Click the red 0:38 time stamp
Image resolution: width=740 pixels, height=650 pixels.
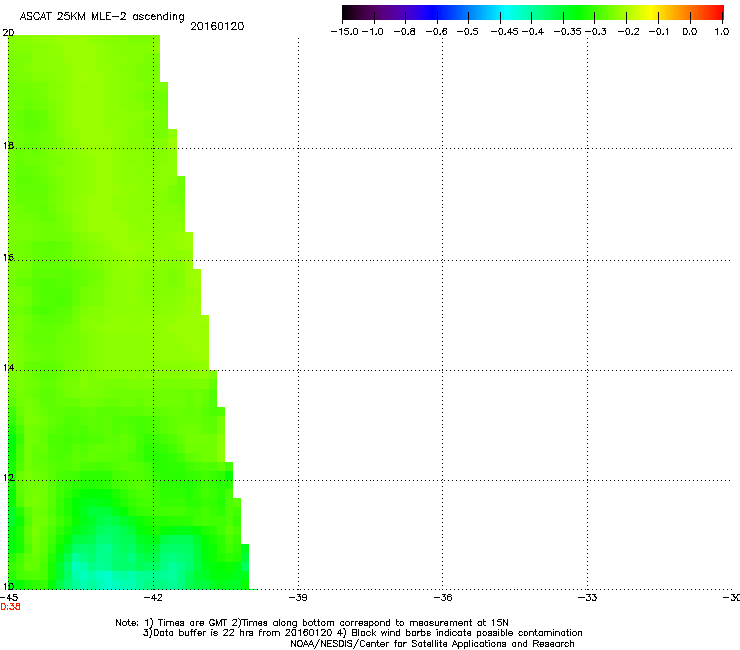click(x=10, y=607)
